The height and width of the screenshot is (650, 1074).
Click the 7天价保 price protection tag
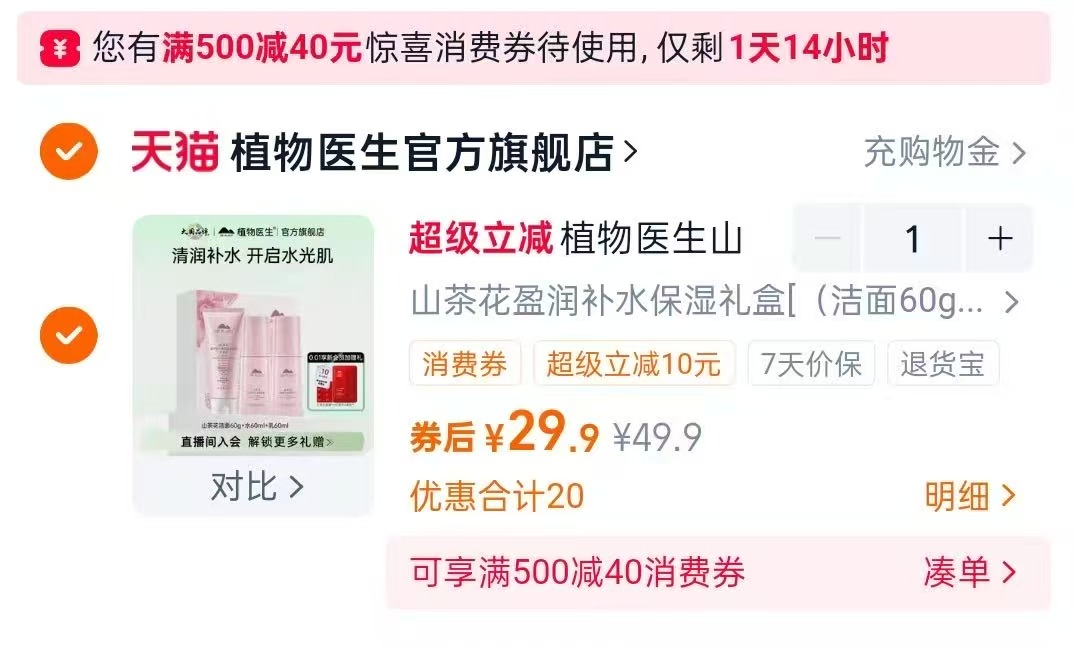coord(811,364)
